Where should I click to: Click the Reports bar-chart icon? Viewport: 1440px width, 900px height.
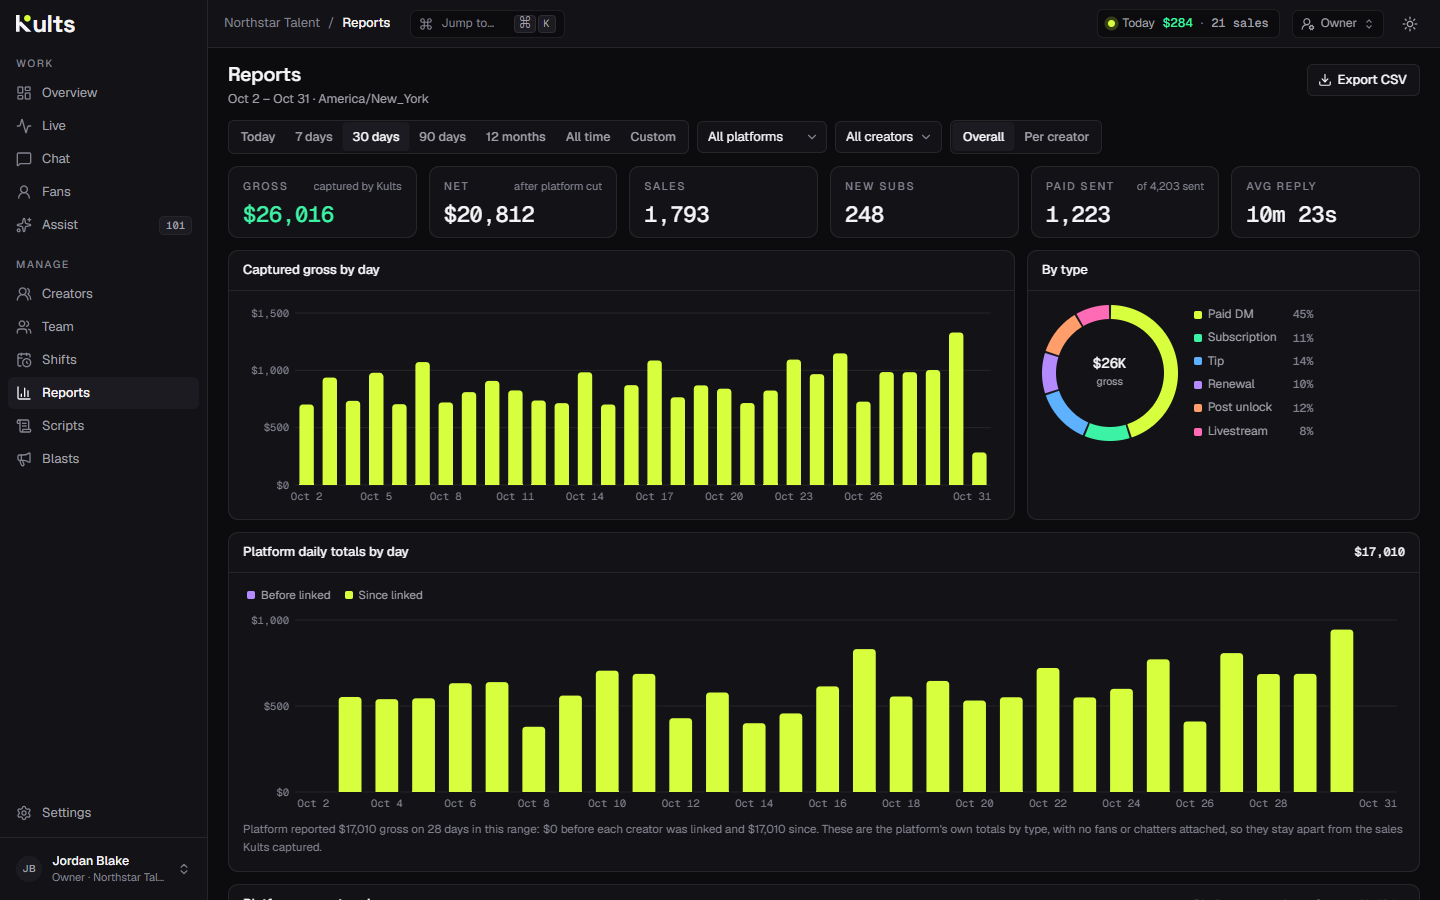click(24, 393)
